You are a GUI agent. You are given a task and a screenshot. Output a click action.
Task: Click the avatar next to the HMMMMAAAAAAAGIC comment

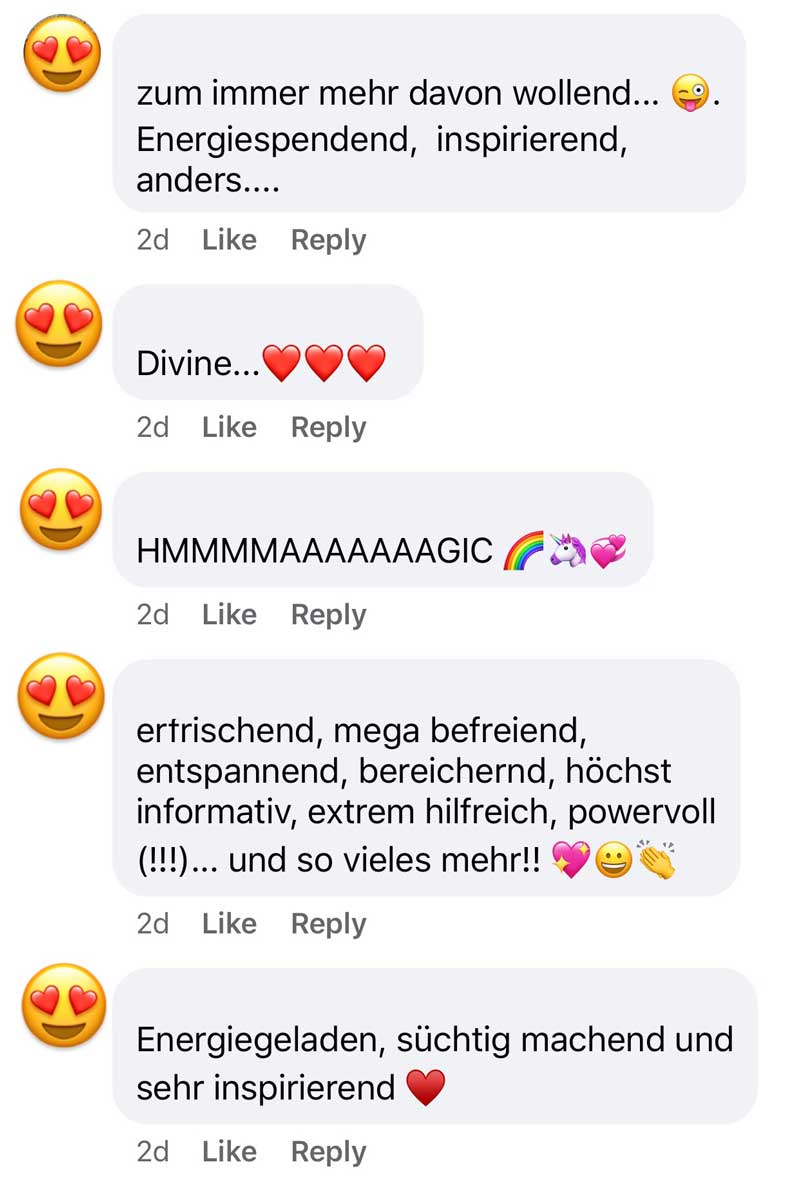click(x=61, y=509)
